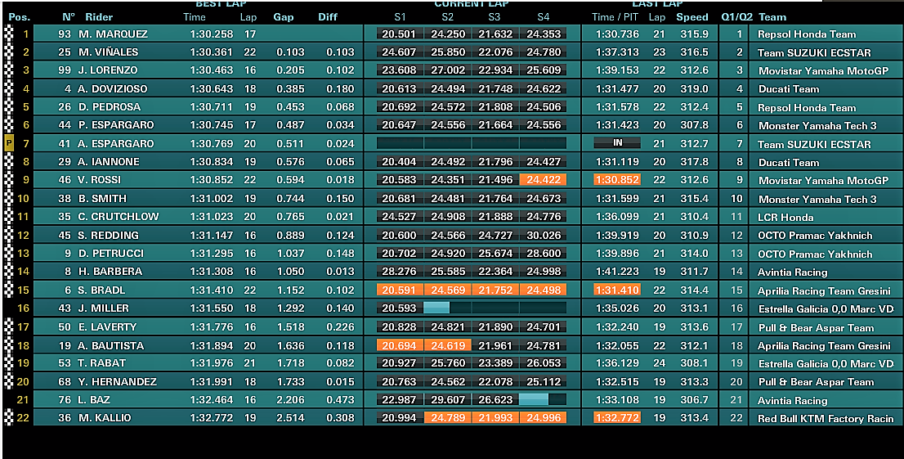This screenshot has height=459, width=904.
Task: Click the Repsol Honda Team entry for Marquez
Action: (807, 34)
